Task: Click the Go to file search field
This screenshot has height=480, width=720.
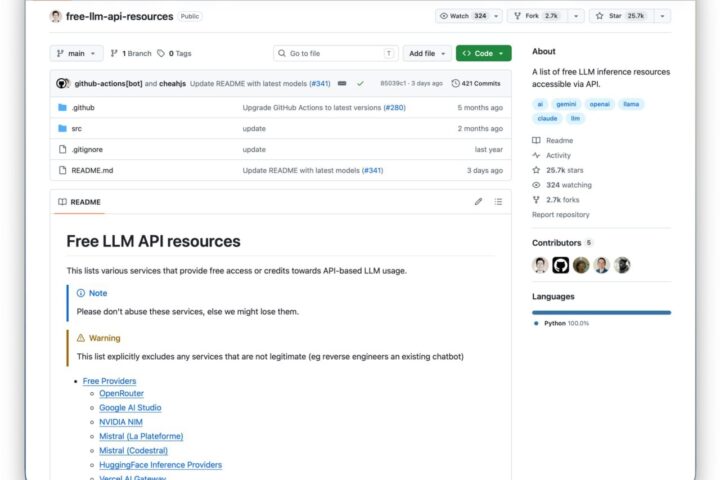Action: click(x=336, y=53)
